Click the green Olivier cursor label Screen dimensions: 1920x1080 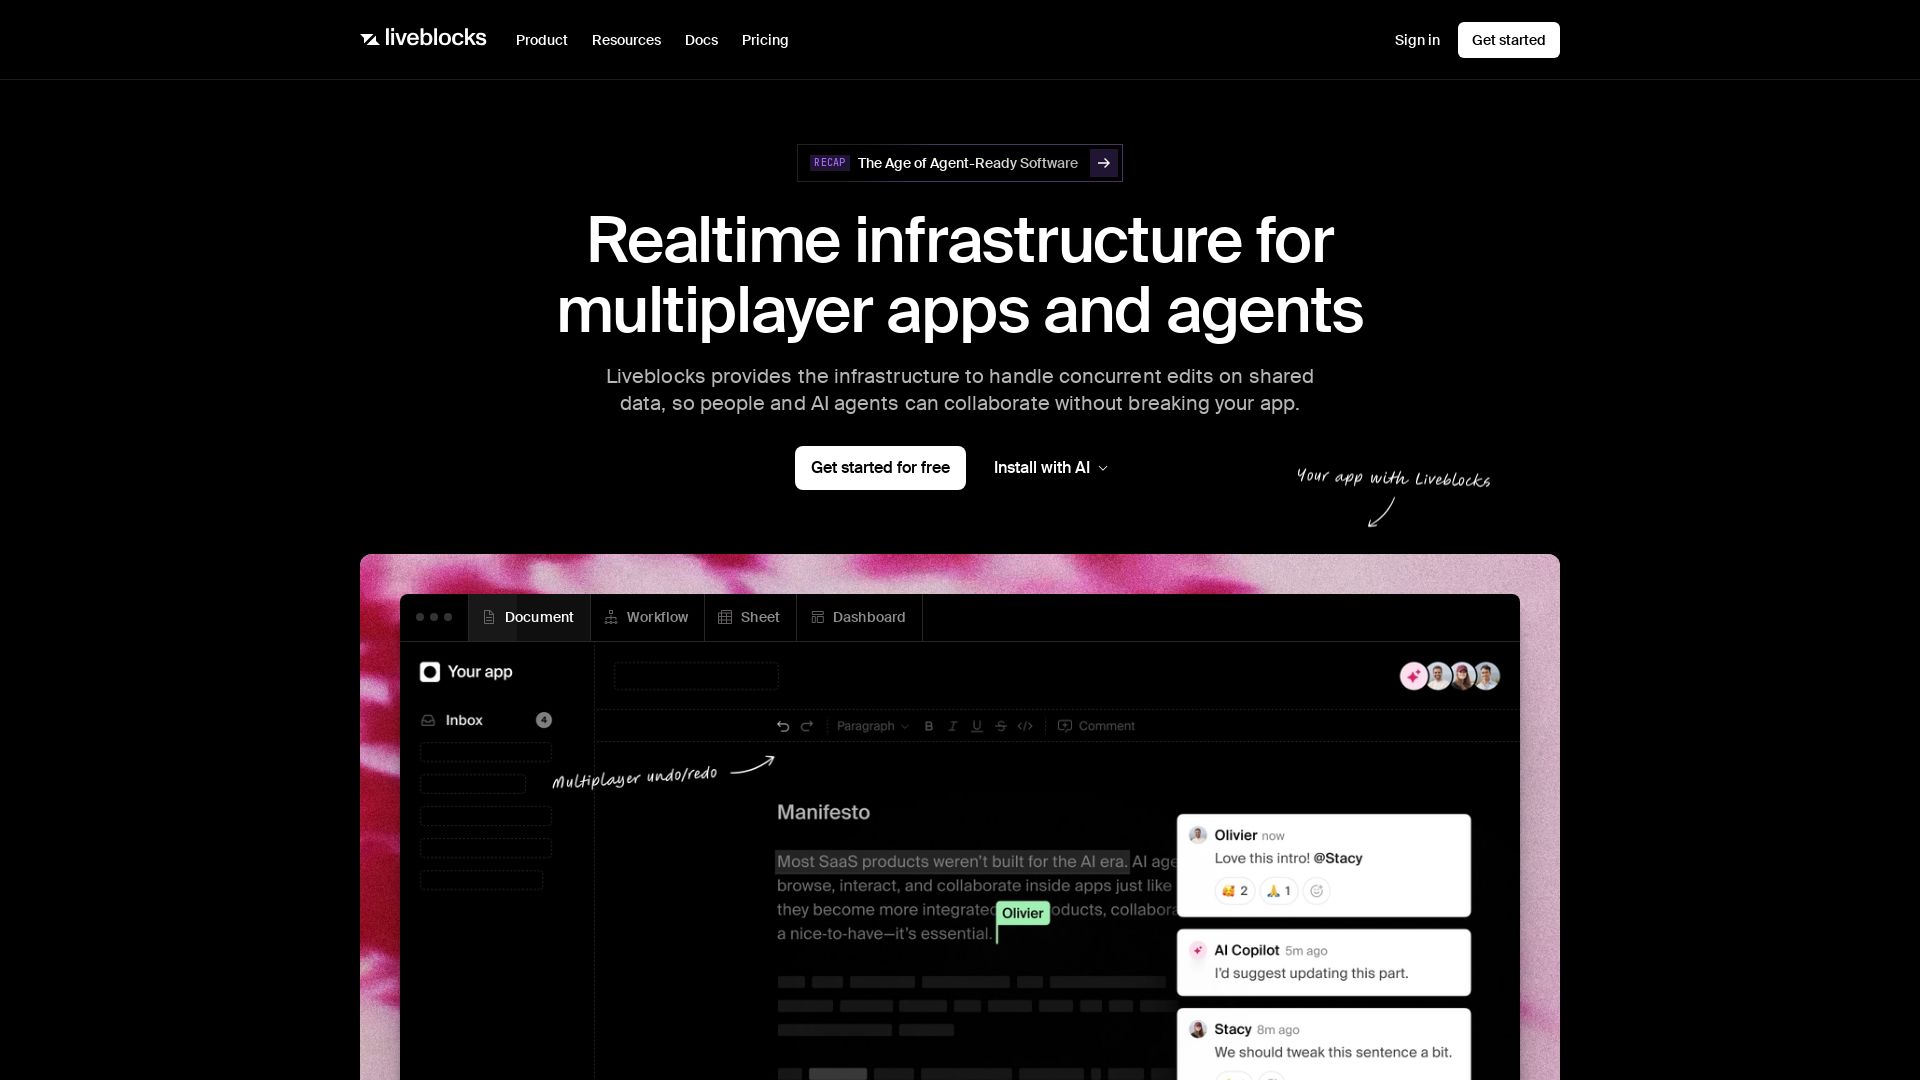coord(1022,913)
